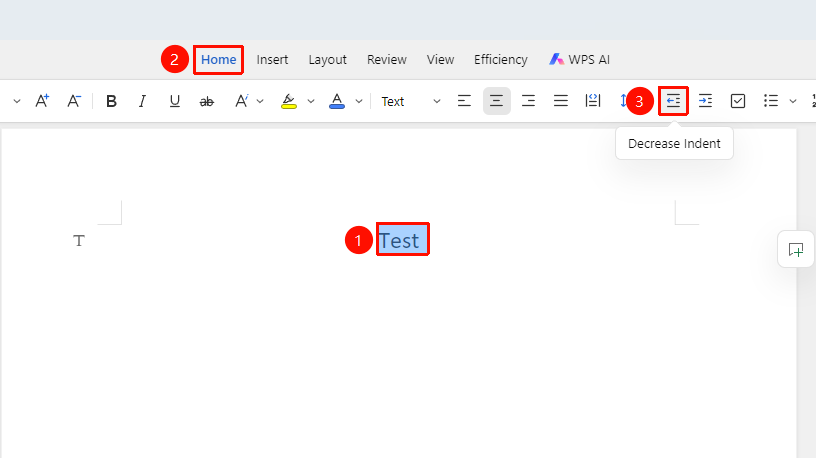816x458 pixels.
Task: Click the add comment button
Action: pos(796,250)
